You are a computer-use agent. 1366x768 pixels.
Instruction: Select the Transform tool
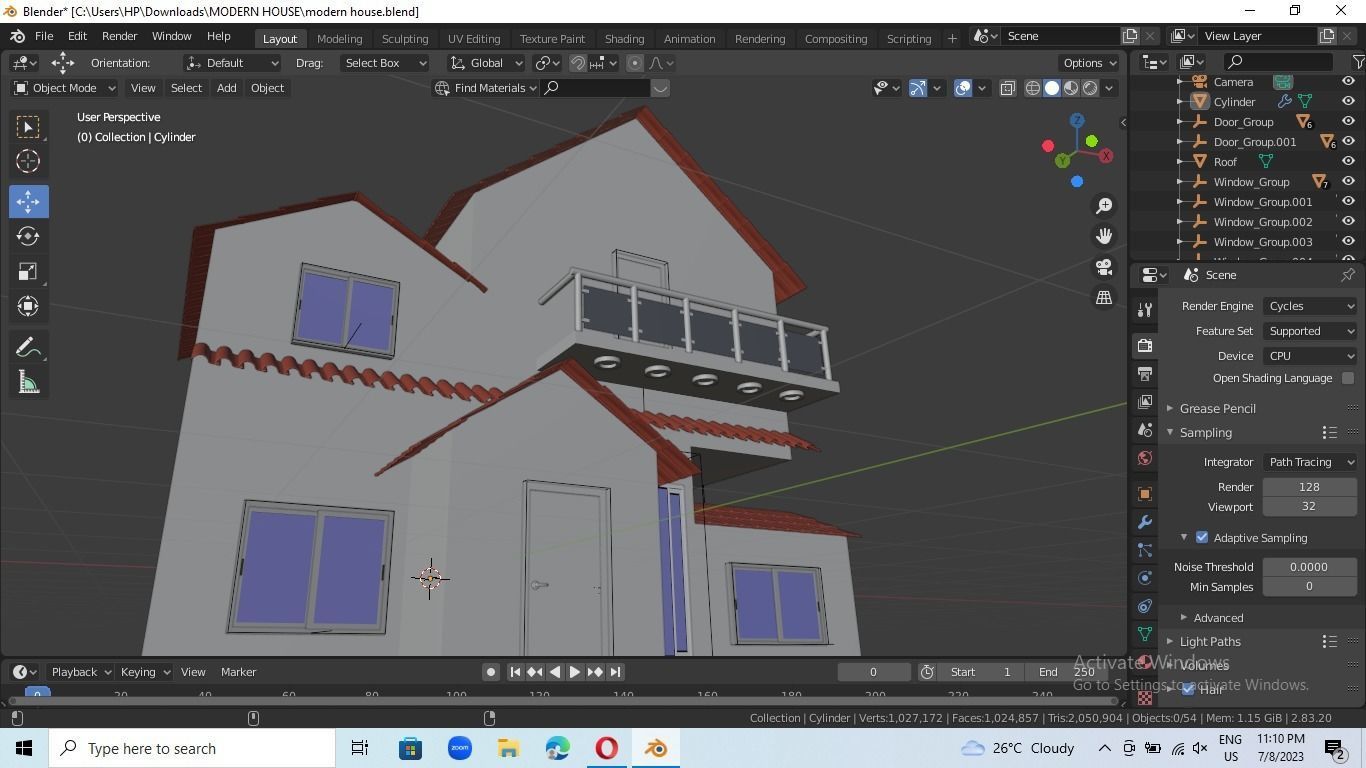click(28, 306)
